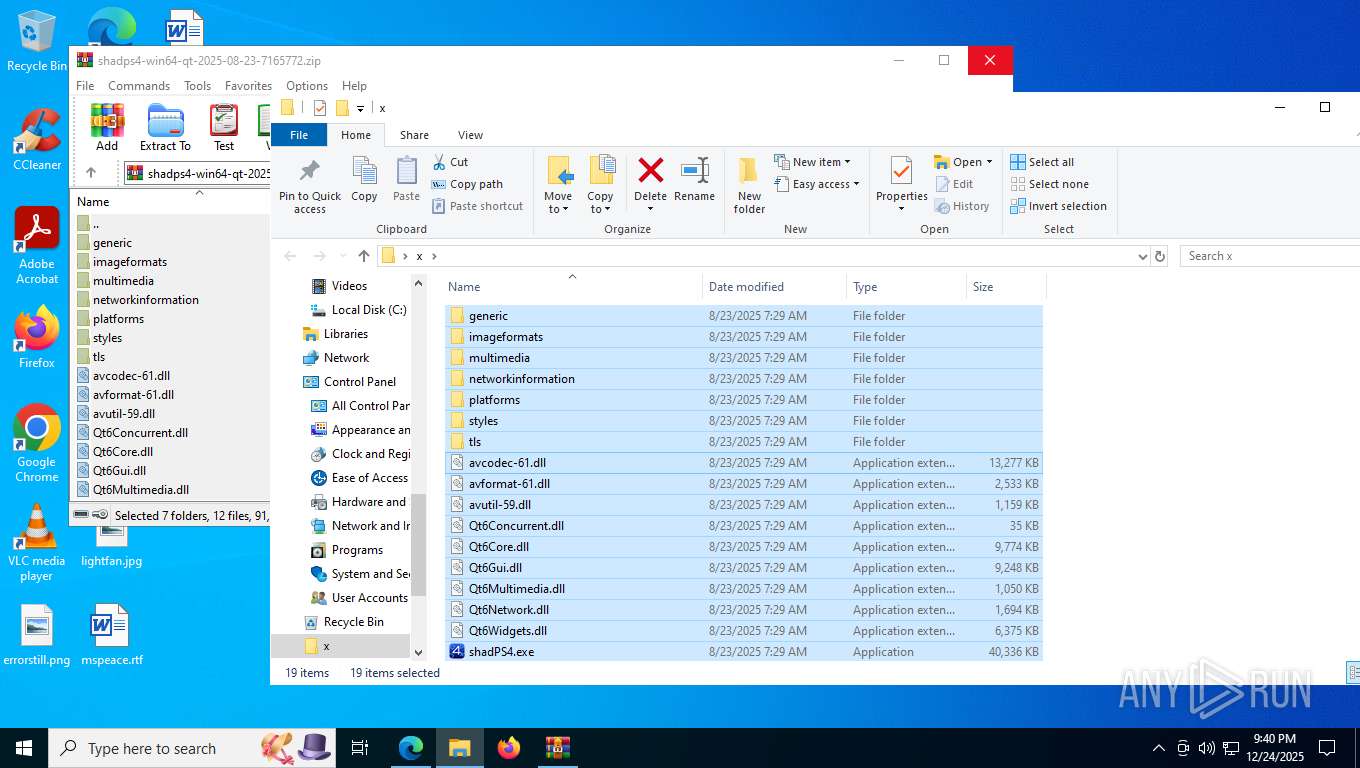This screenshot has width=1360, height=768.
Task: Click the Rename ribbon icon
Action: pyautogui.click(x=694, y=180)
